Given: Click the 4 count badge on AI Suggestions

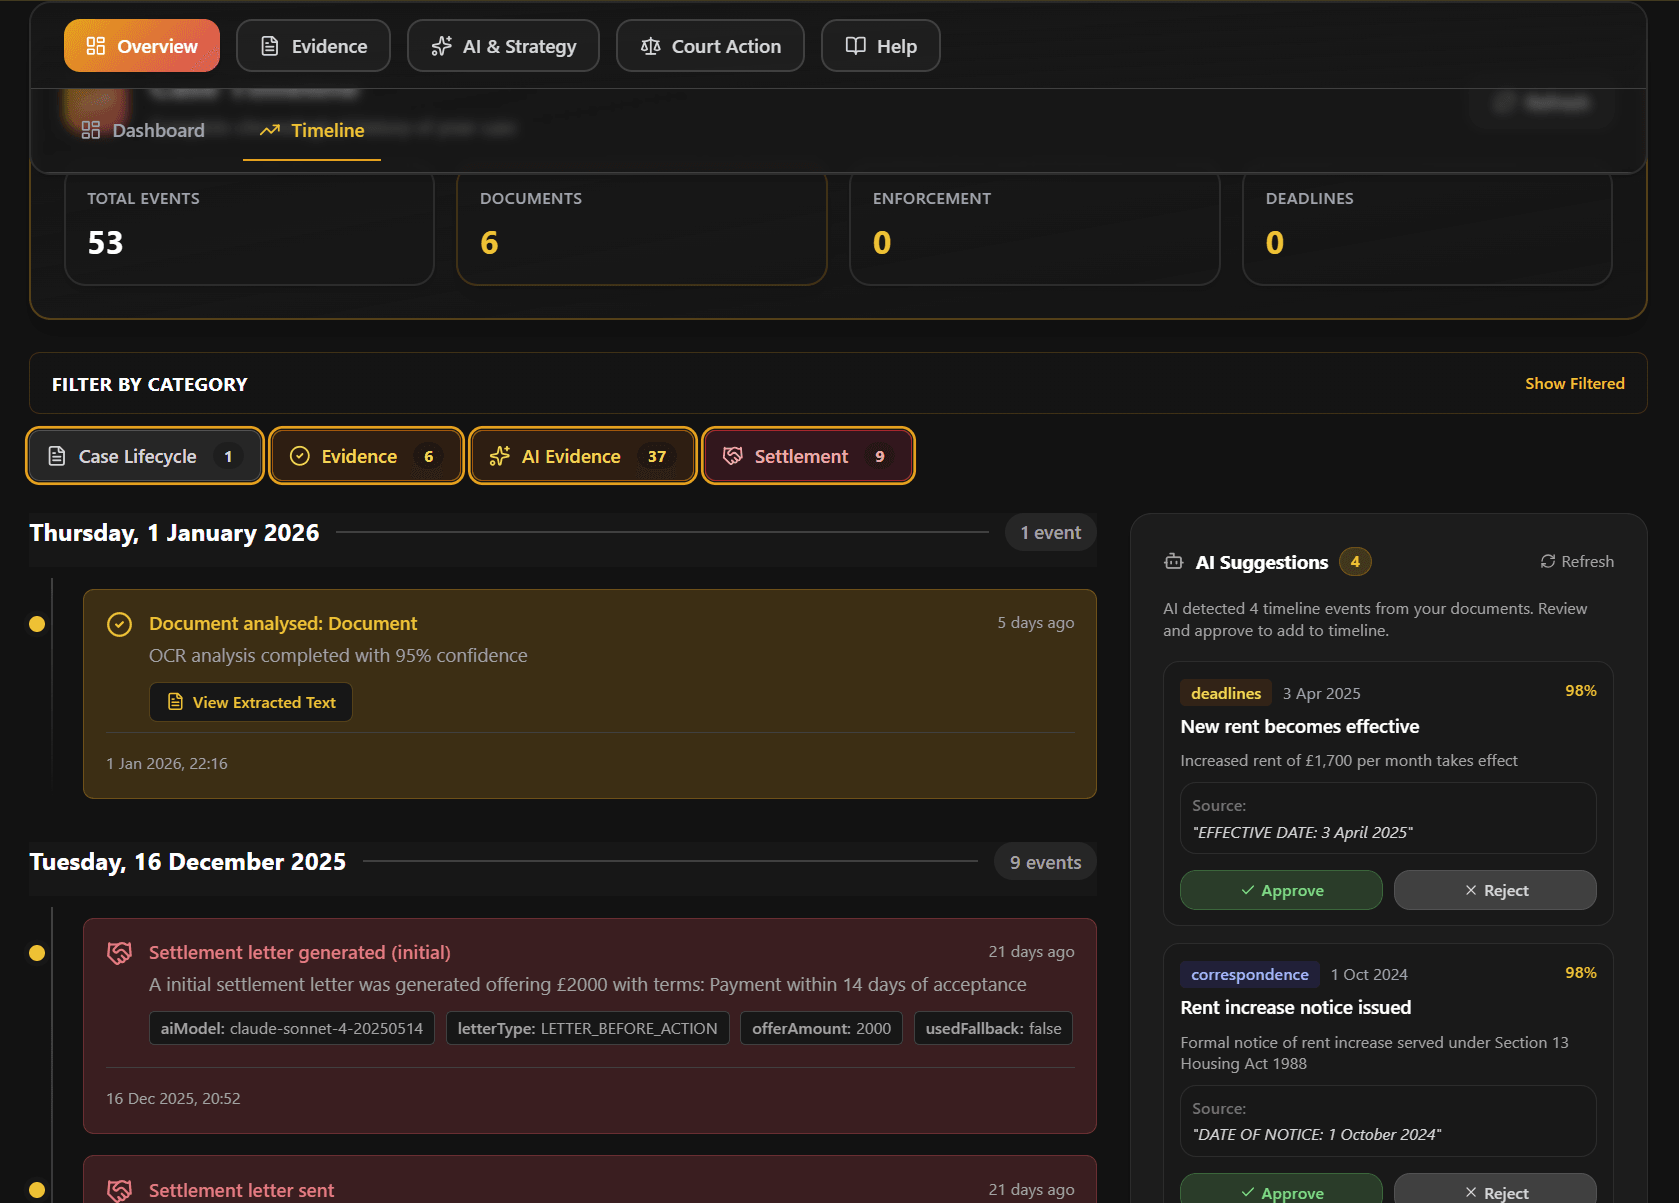Looking at the screenshot, I should click(1355, 562).
